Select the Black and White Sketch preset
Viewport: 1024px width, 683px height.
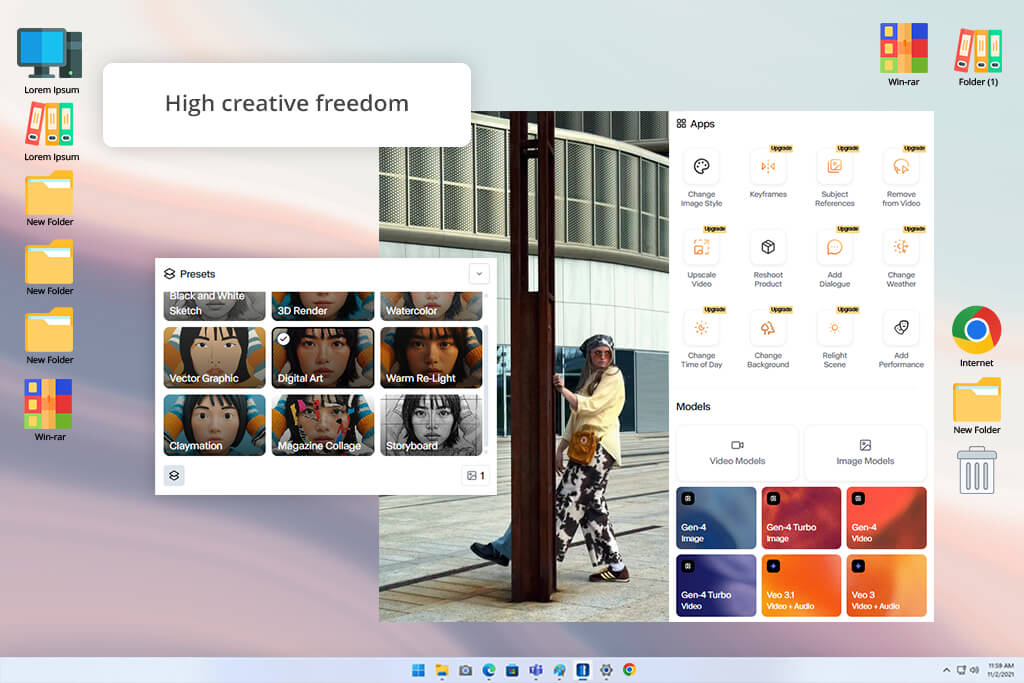(214, 306)
